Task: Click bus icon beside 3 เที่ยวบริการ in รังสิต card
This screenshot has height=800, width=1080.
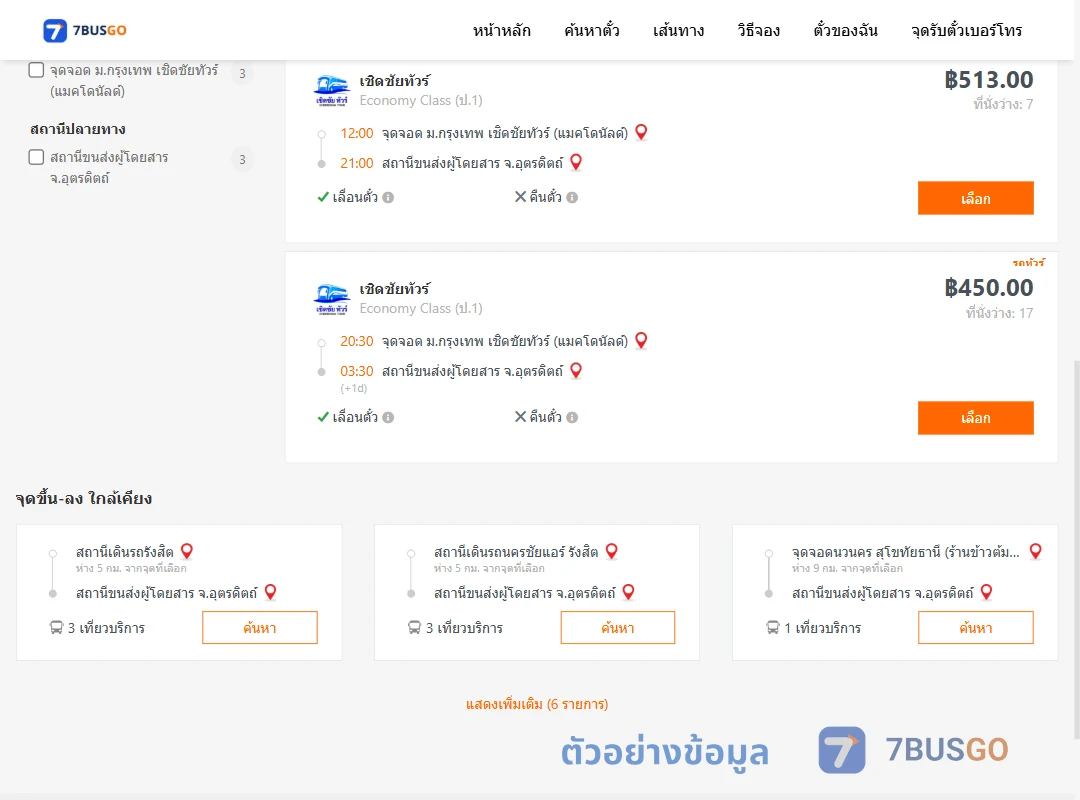Action: click(56, 628)
